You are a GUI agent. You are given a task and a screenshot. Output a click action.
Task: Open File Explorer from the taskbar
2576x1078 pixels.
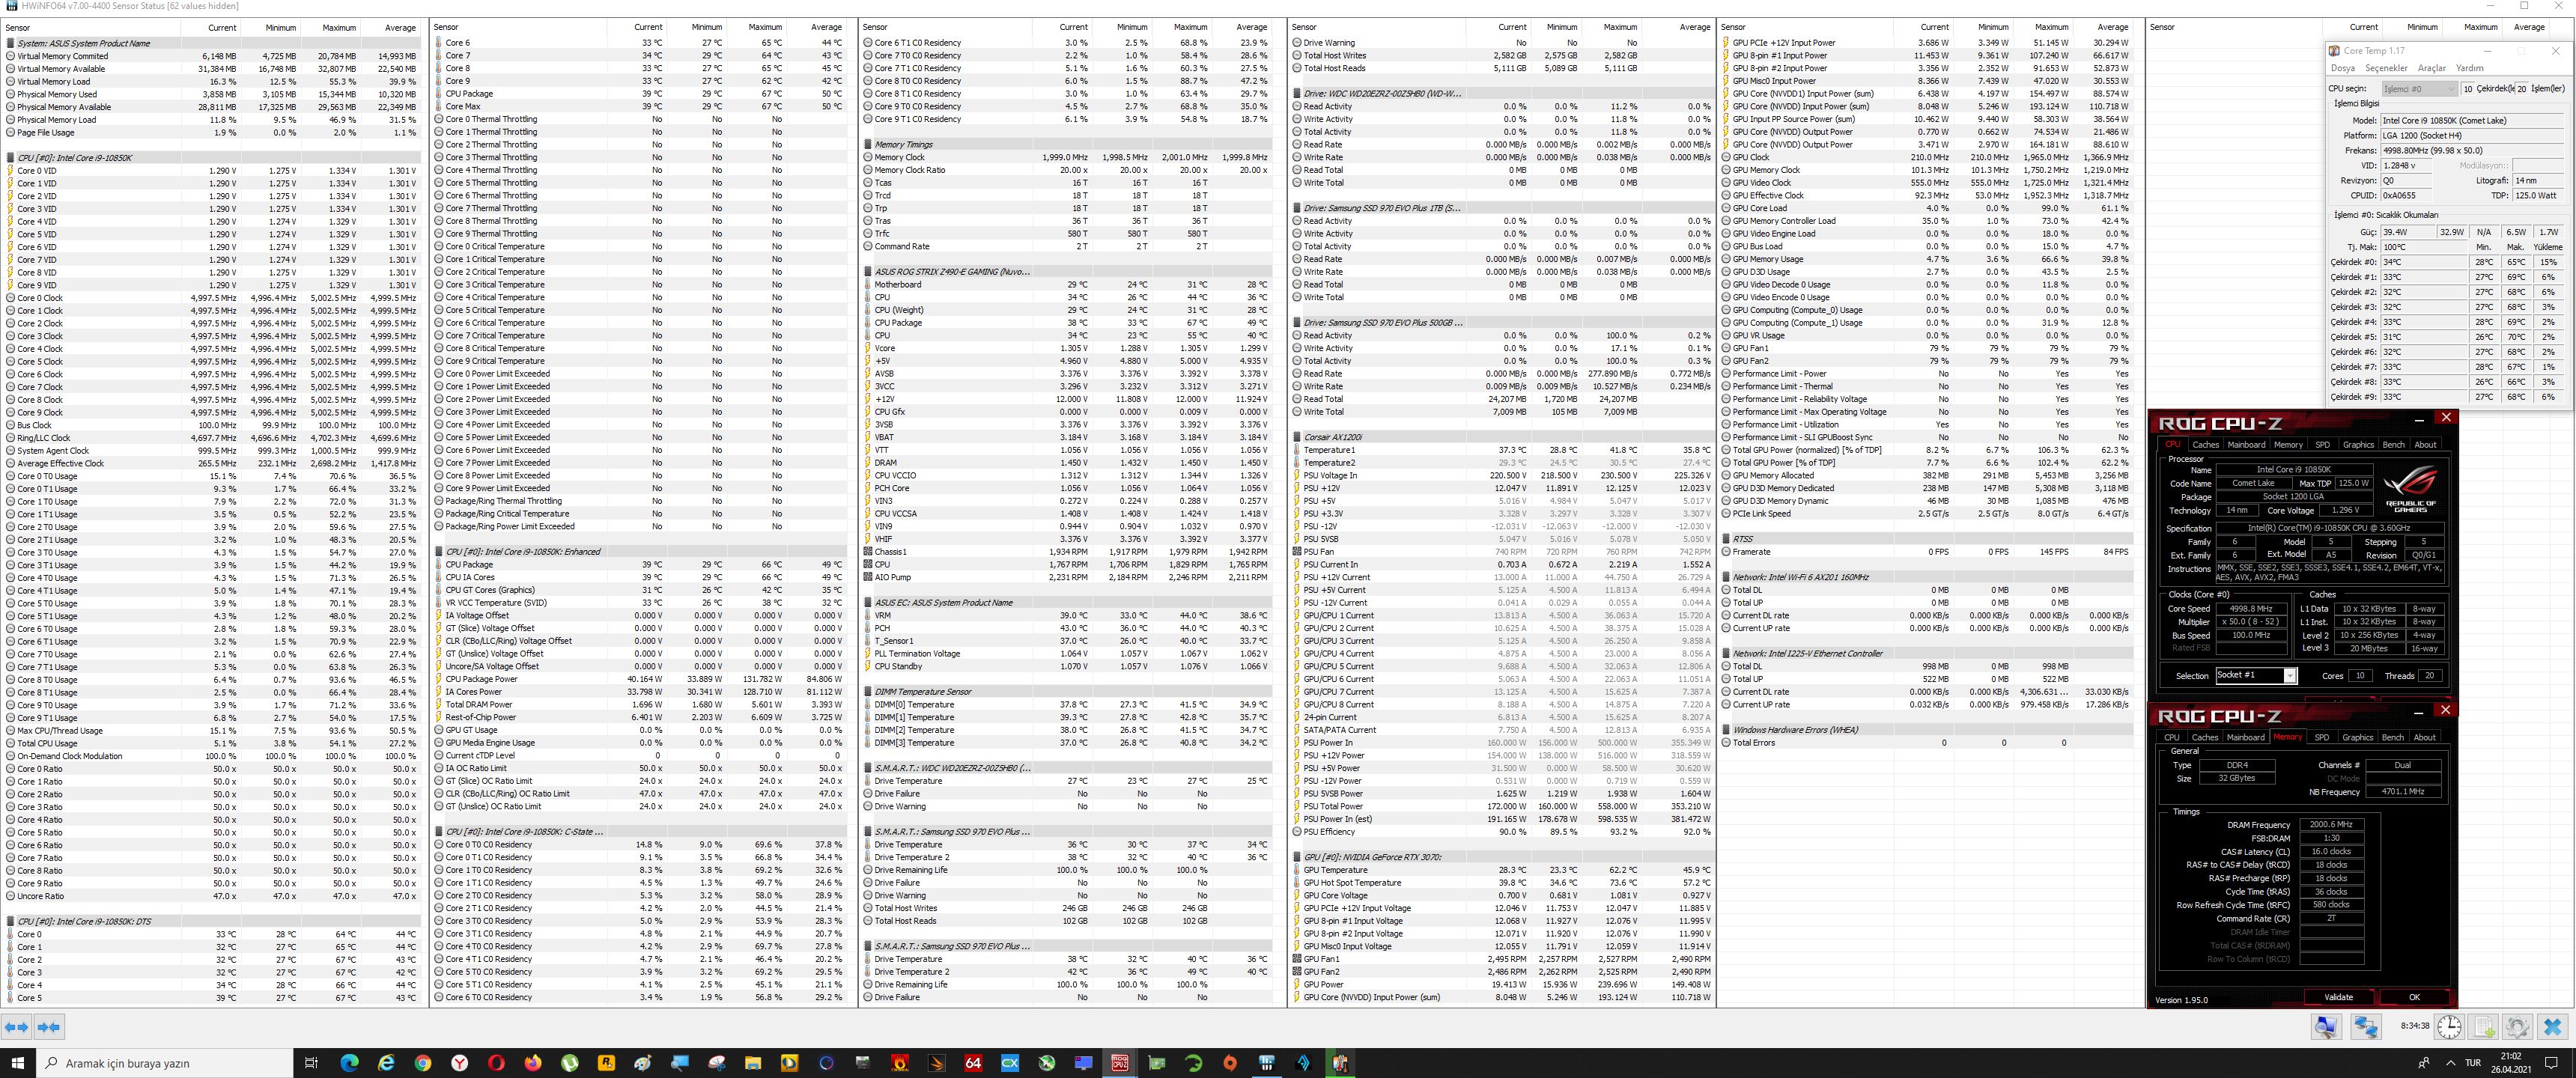753,1063
